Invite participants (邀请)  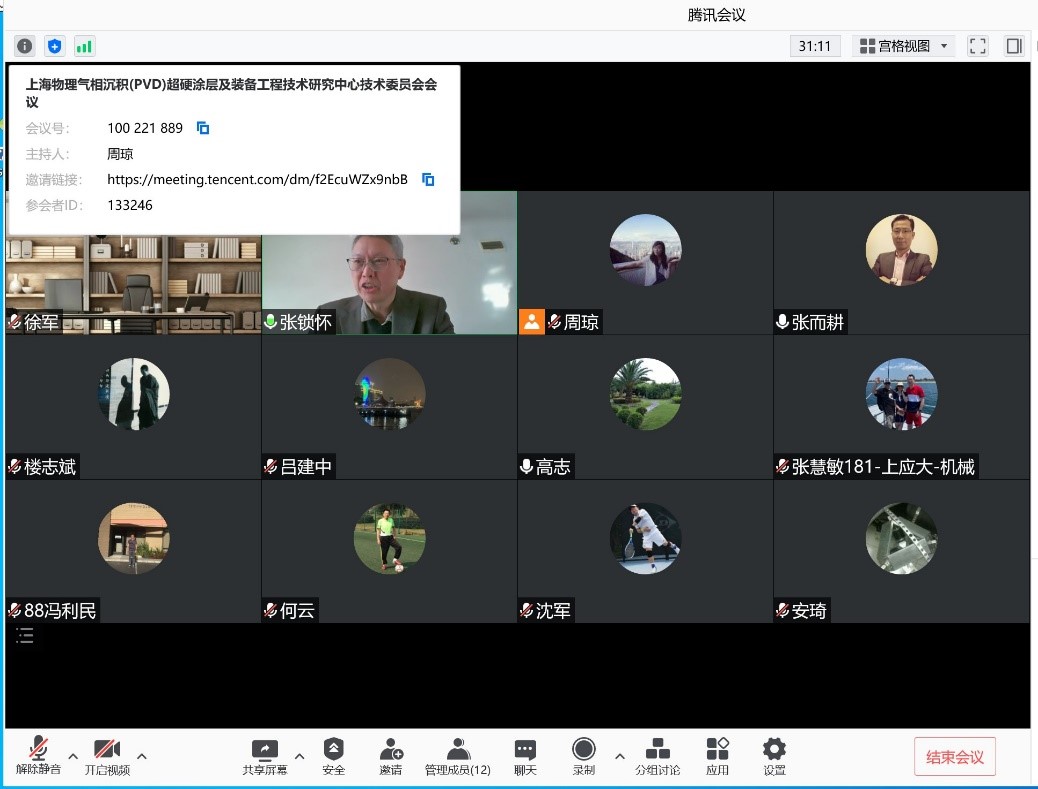point(391,756)
